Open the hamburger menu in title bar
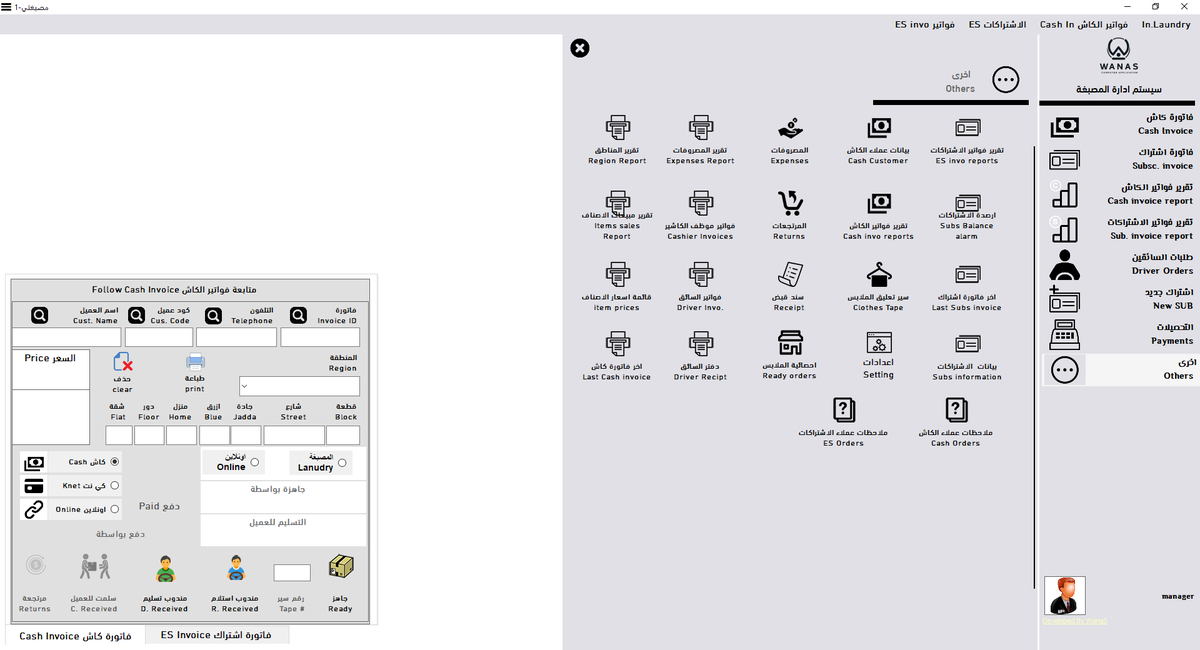Viewport: 1200px width, 650px height. (7, 7)
